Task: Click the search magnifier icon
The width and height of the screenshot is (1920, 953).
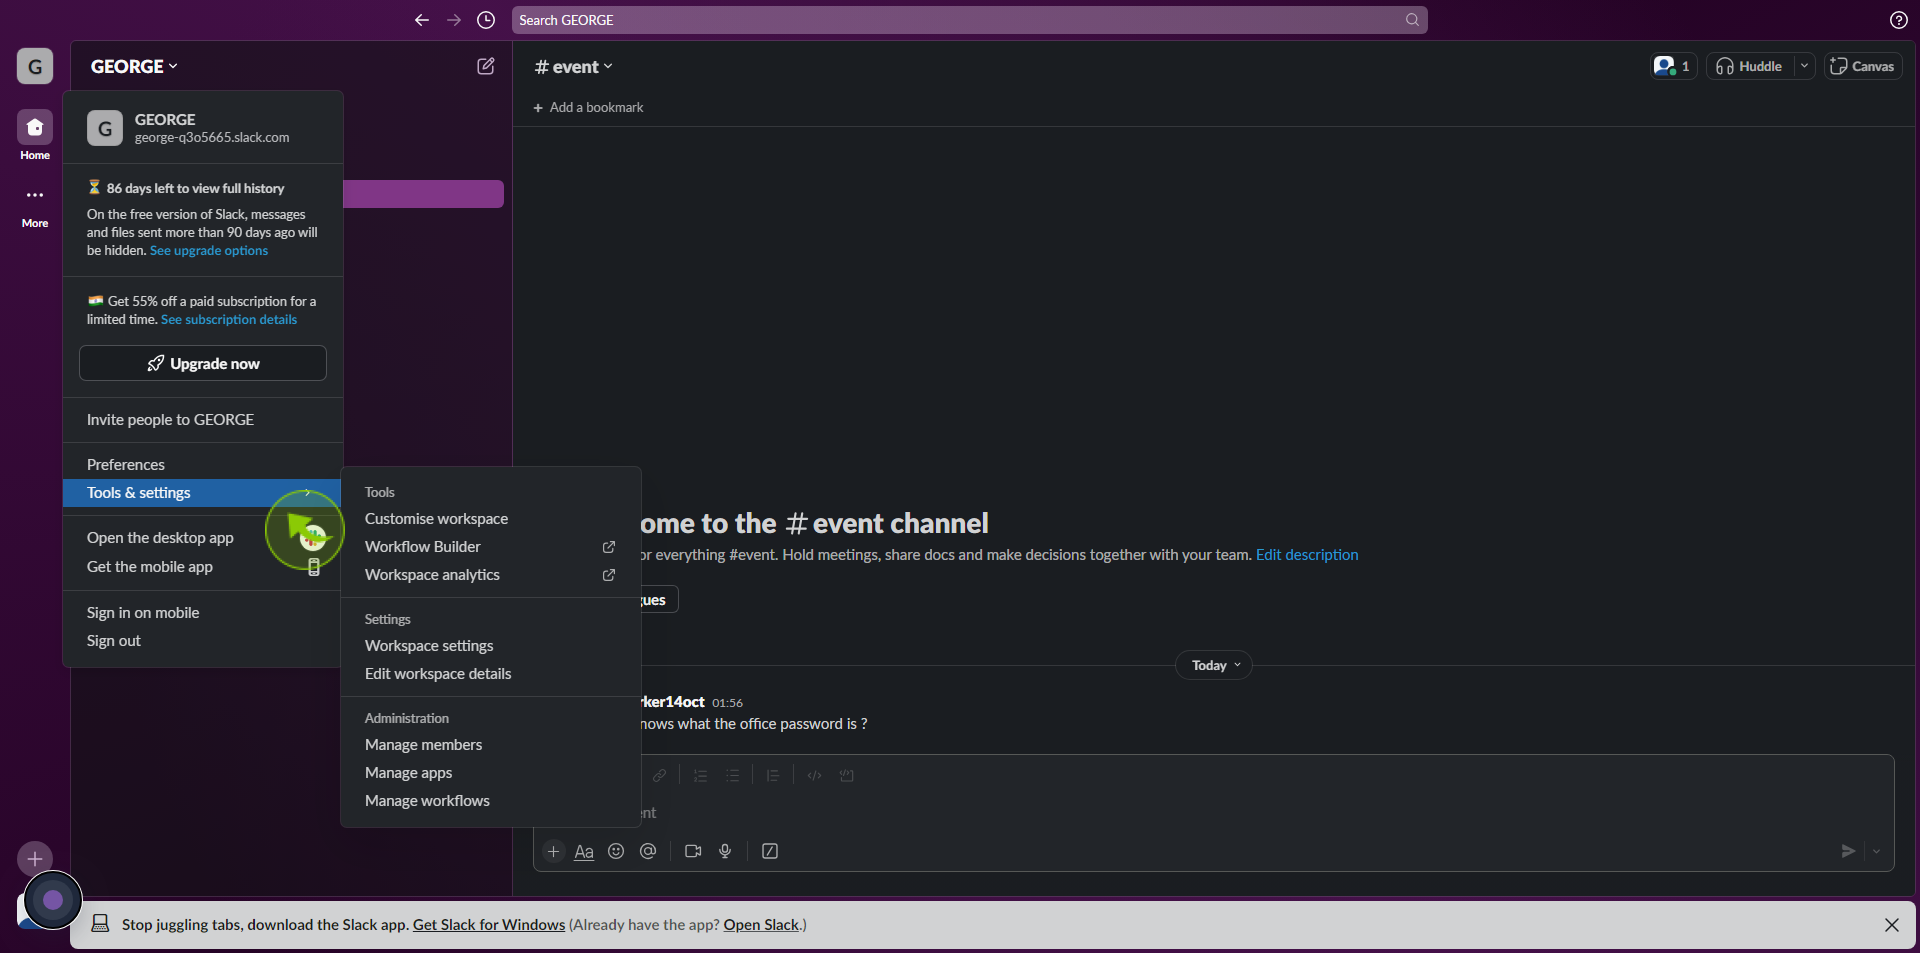Action: tap(1412, 20)
